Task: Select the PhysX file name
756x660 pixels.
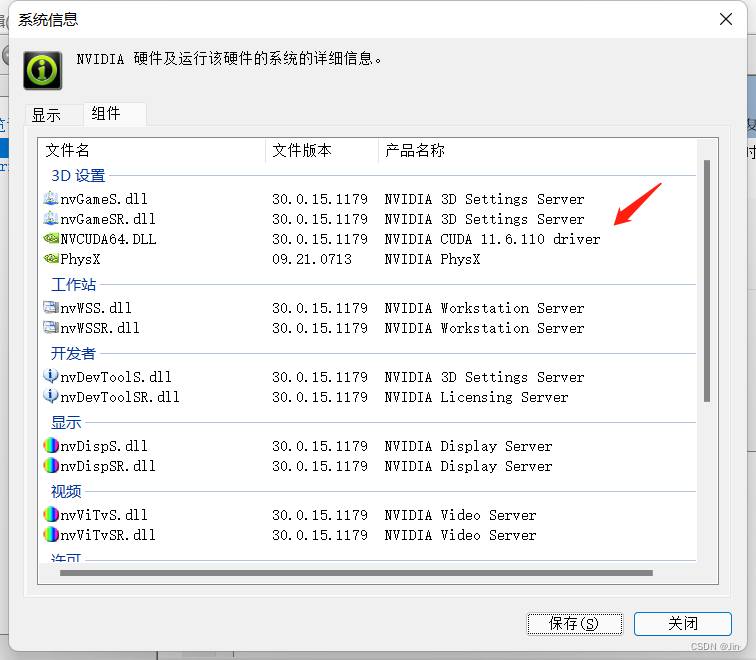Action: (81, 259)
